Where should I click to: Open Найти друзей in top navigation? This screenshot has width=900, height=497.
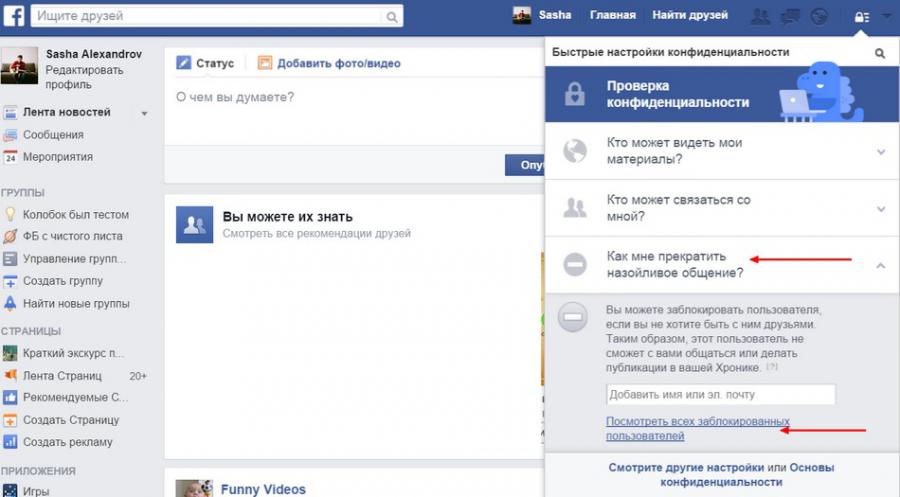[x=690, y=15]
